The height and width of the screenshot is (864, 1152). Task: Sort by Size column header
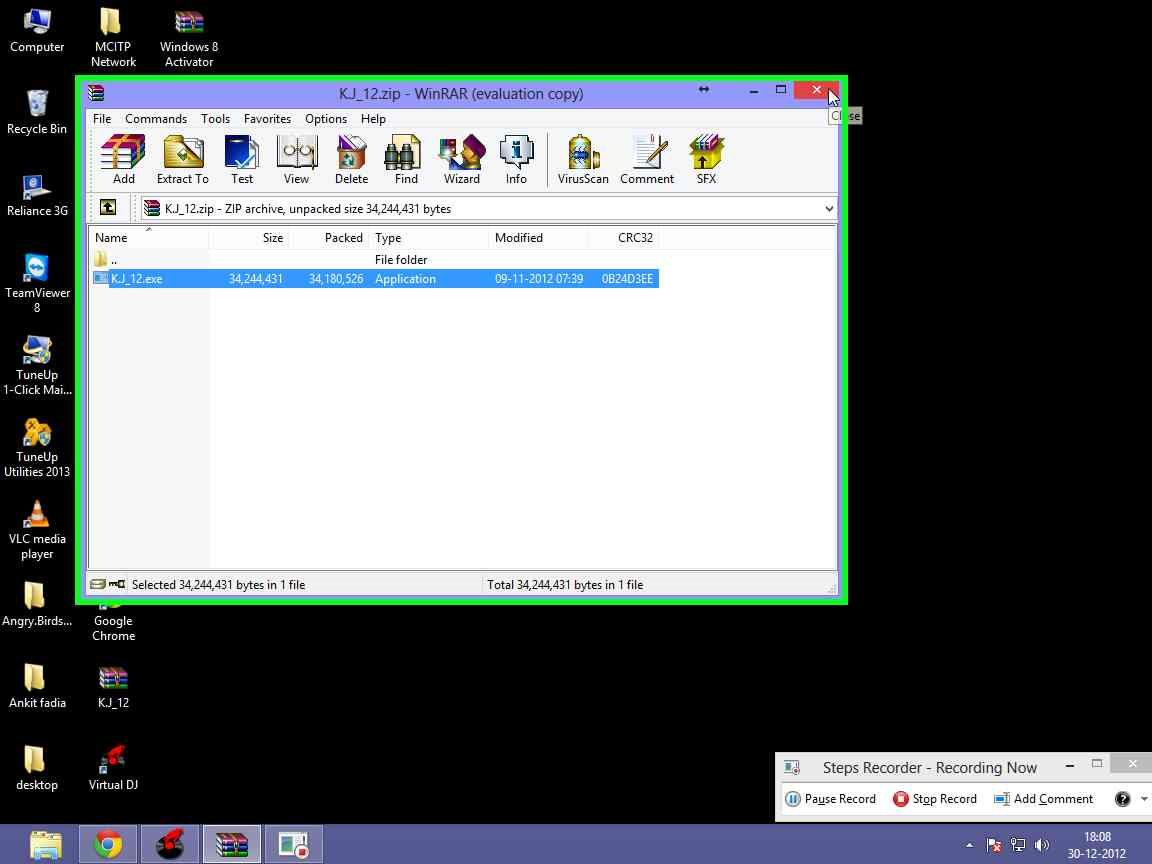click(250, 237)
